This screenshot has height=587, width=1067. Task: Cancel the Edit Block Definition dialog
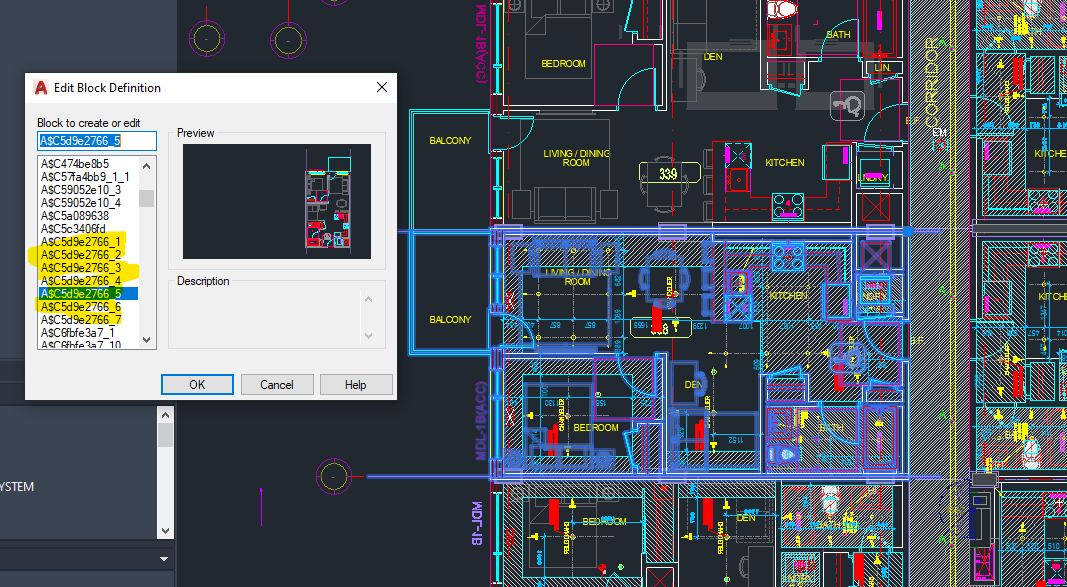pyautogui.click(x=277, y=384)
